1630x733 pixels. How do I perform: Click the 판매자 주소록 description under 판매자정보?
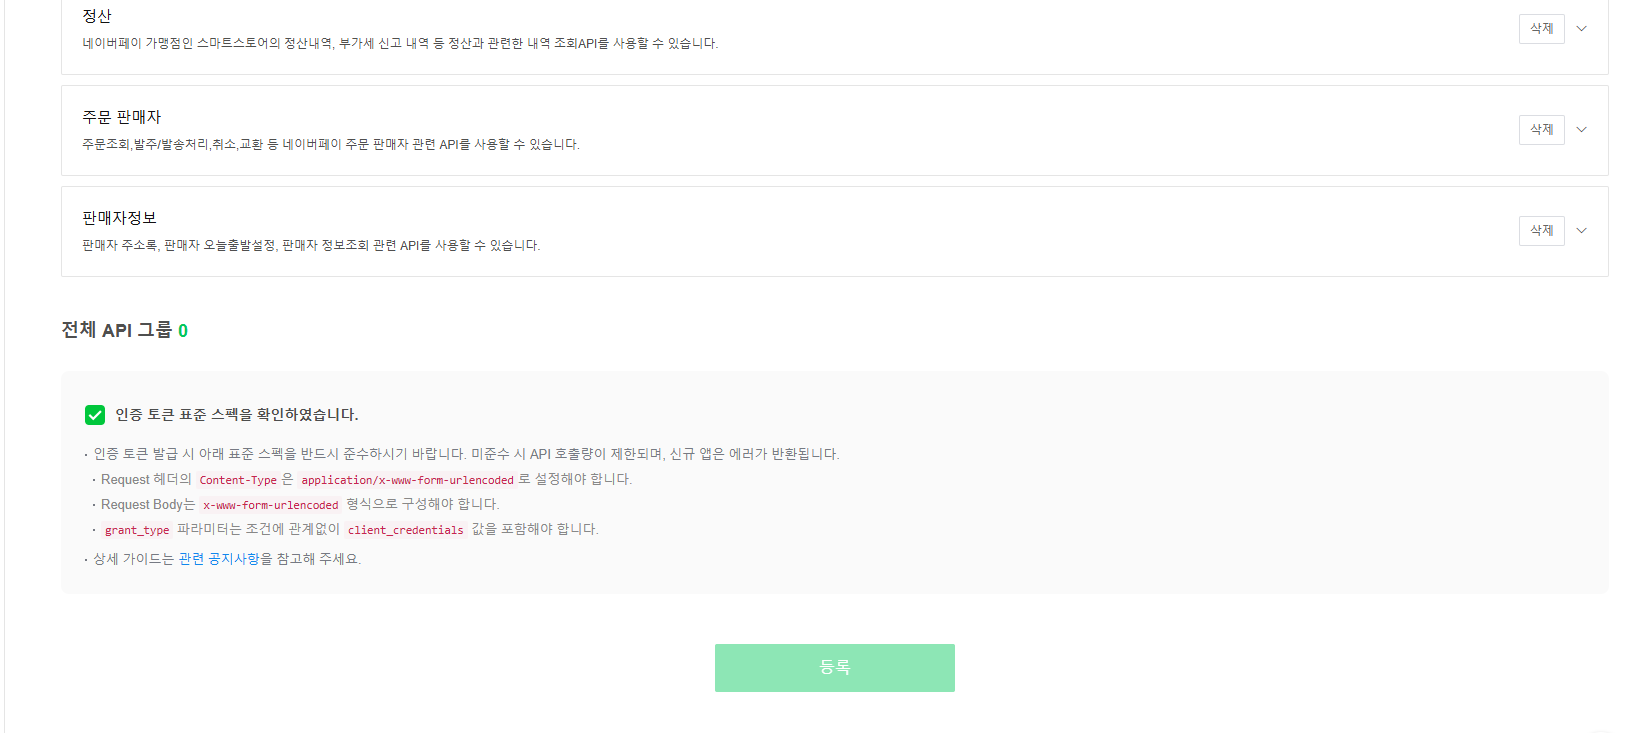pos(311,246)
